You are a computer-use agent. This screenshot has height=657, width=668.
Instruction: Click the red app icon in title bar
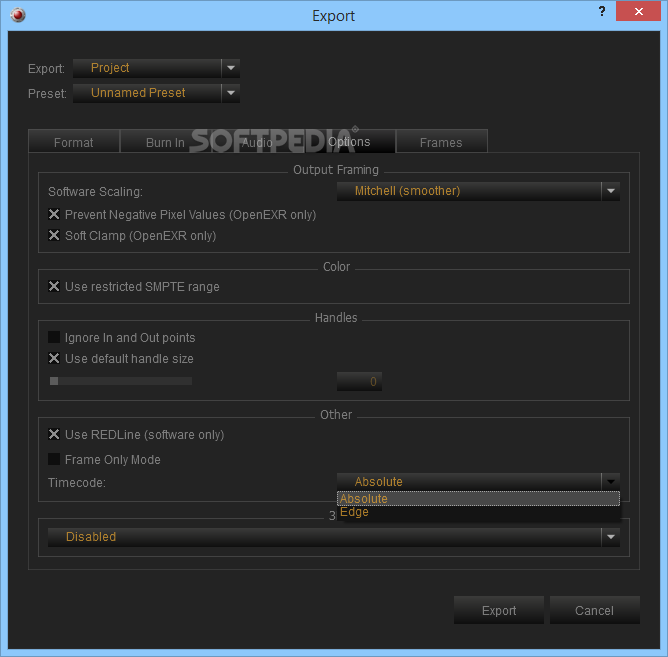coord(18,15)
